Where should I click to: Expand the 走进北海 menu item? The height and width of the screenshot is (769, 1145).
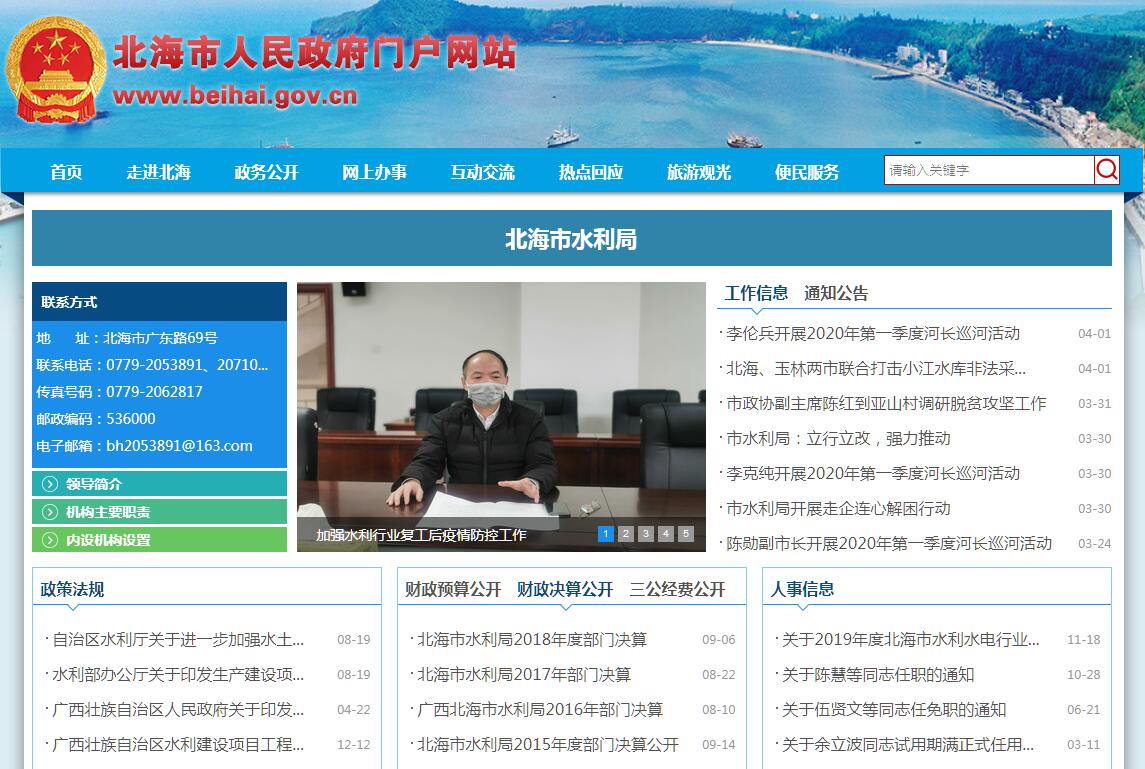[x=158, y=172]
